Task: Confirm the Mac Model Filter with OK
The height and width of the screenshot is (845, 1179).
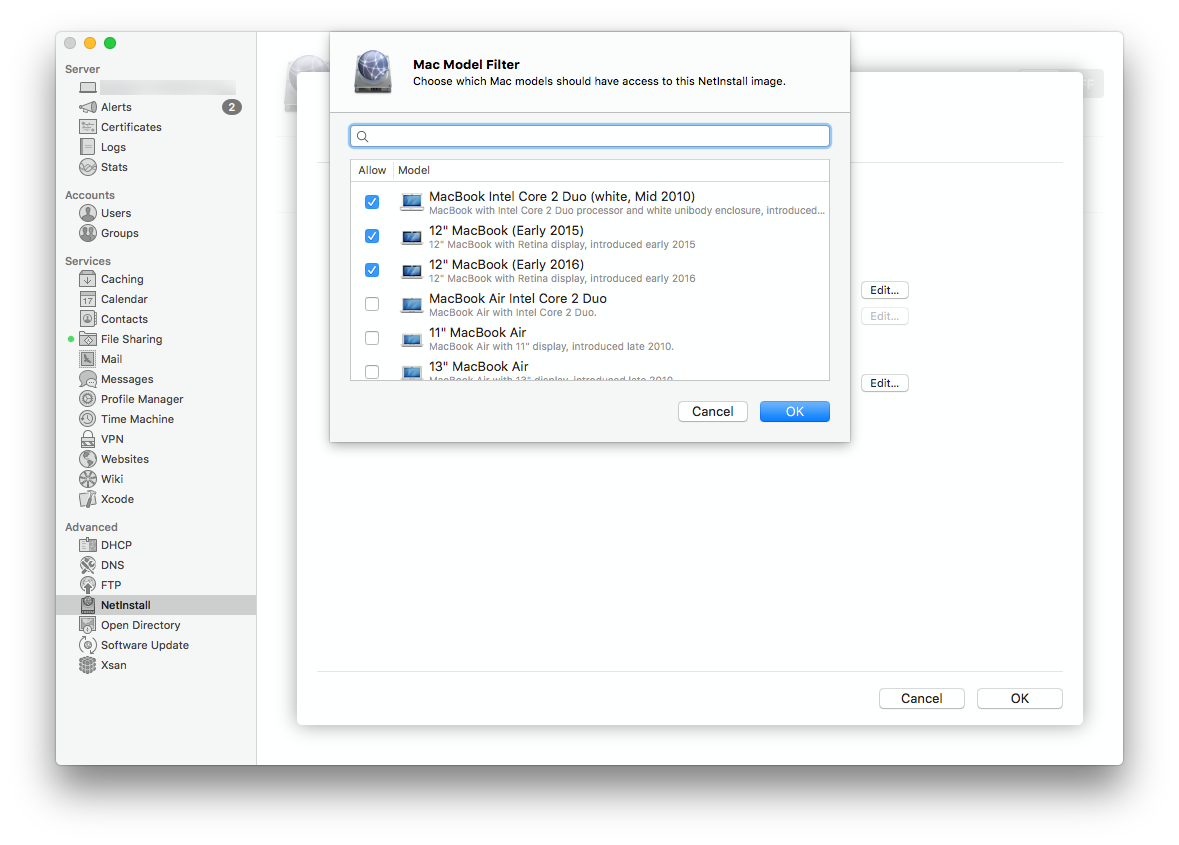Action: point(794,411)
